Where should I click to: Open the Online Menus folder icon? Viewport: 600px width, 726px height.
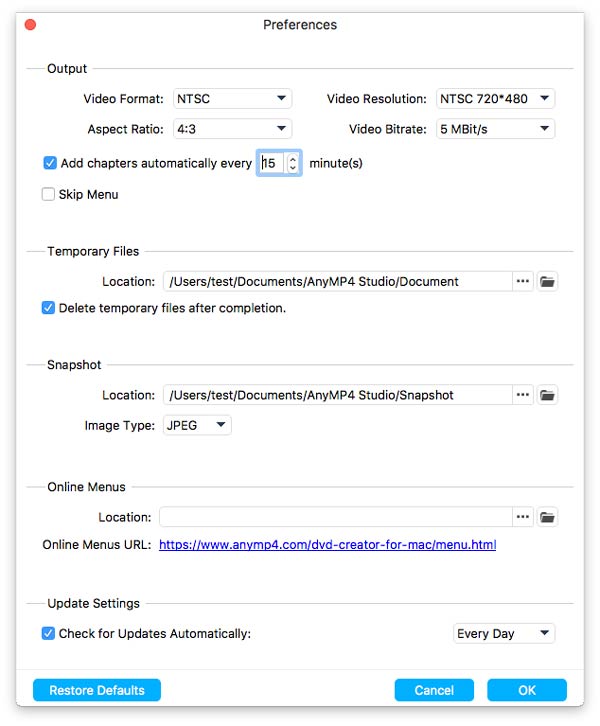pyautogui.click(x=547, y=517)
